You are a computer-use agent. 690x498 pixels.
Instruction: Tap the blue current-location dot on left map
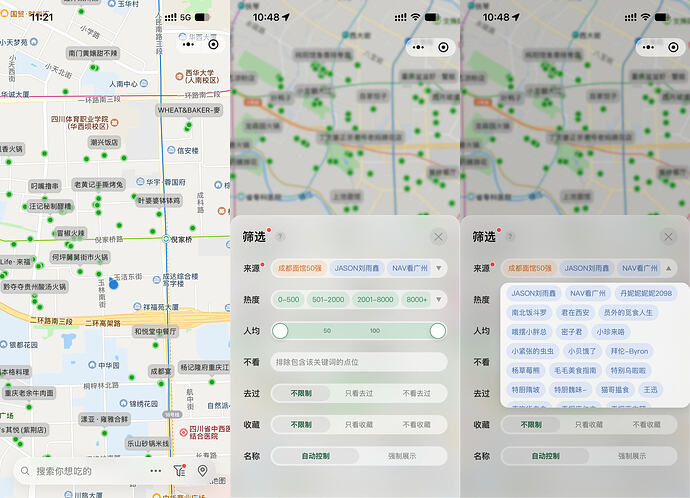pyautogui.click(x=114, y=284)
